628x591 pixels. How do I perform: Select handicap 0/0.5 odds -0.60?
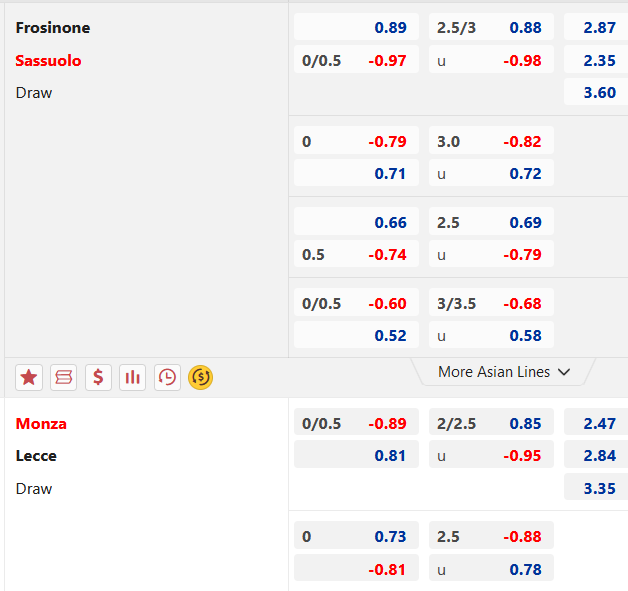(356, 303)
